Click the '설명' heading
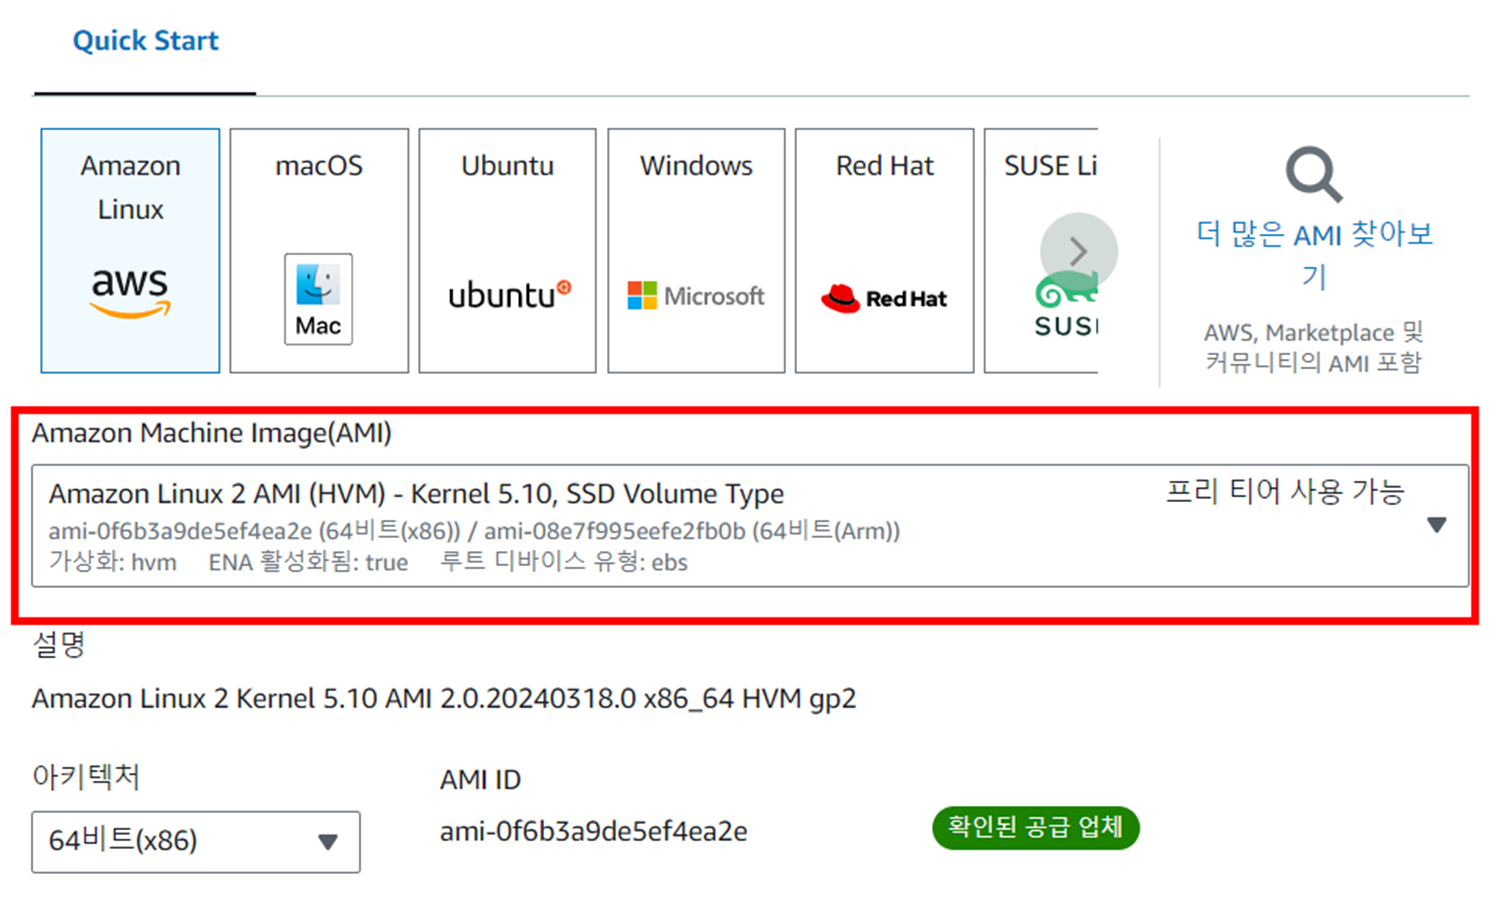The width and height of the screenshot is (1504, 900). [59, 644]
